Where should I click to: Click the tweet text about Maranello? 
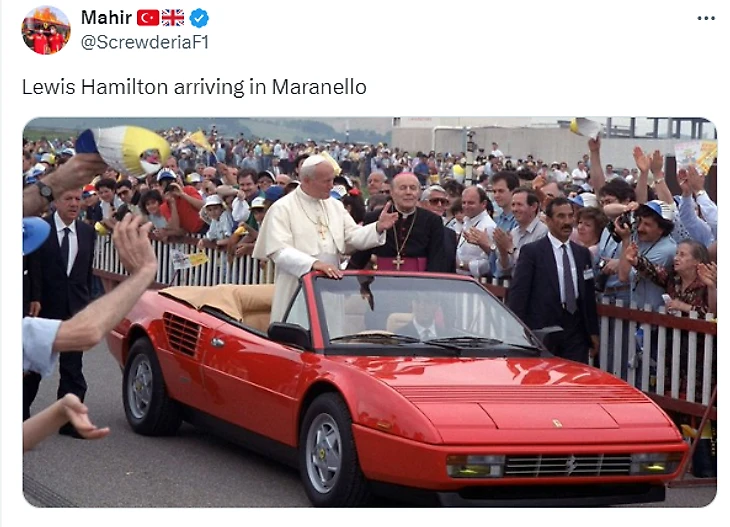(194, 87)
